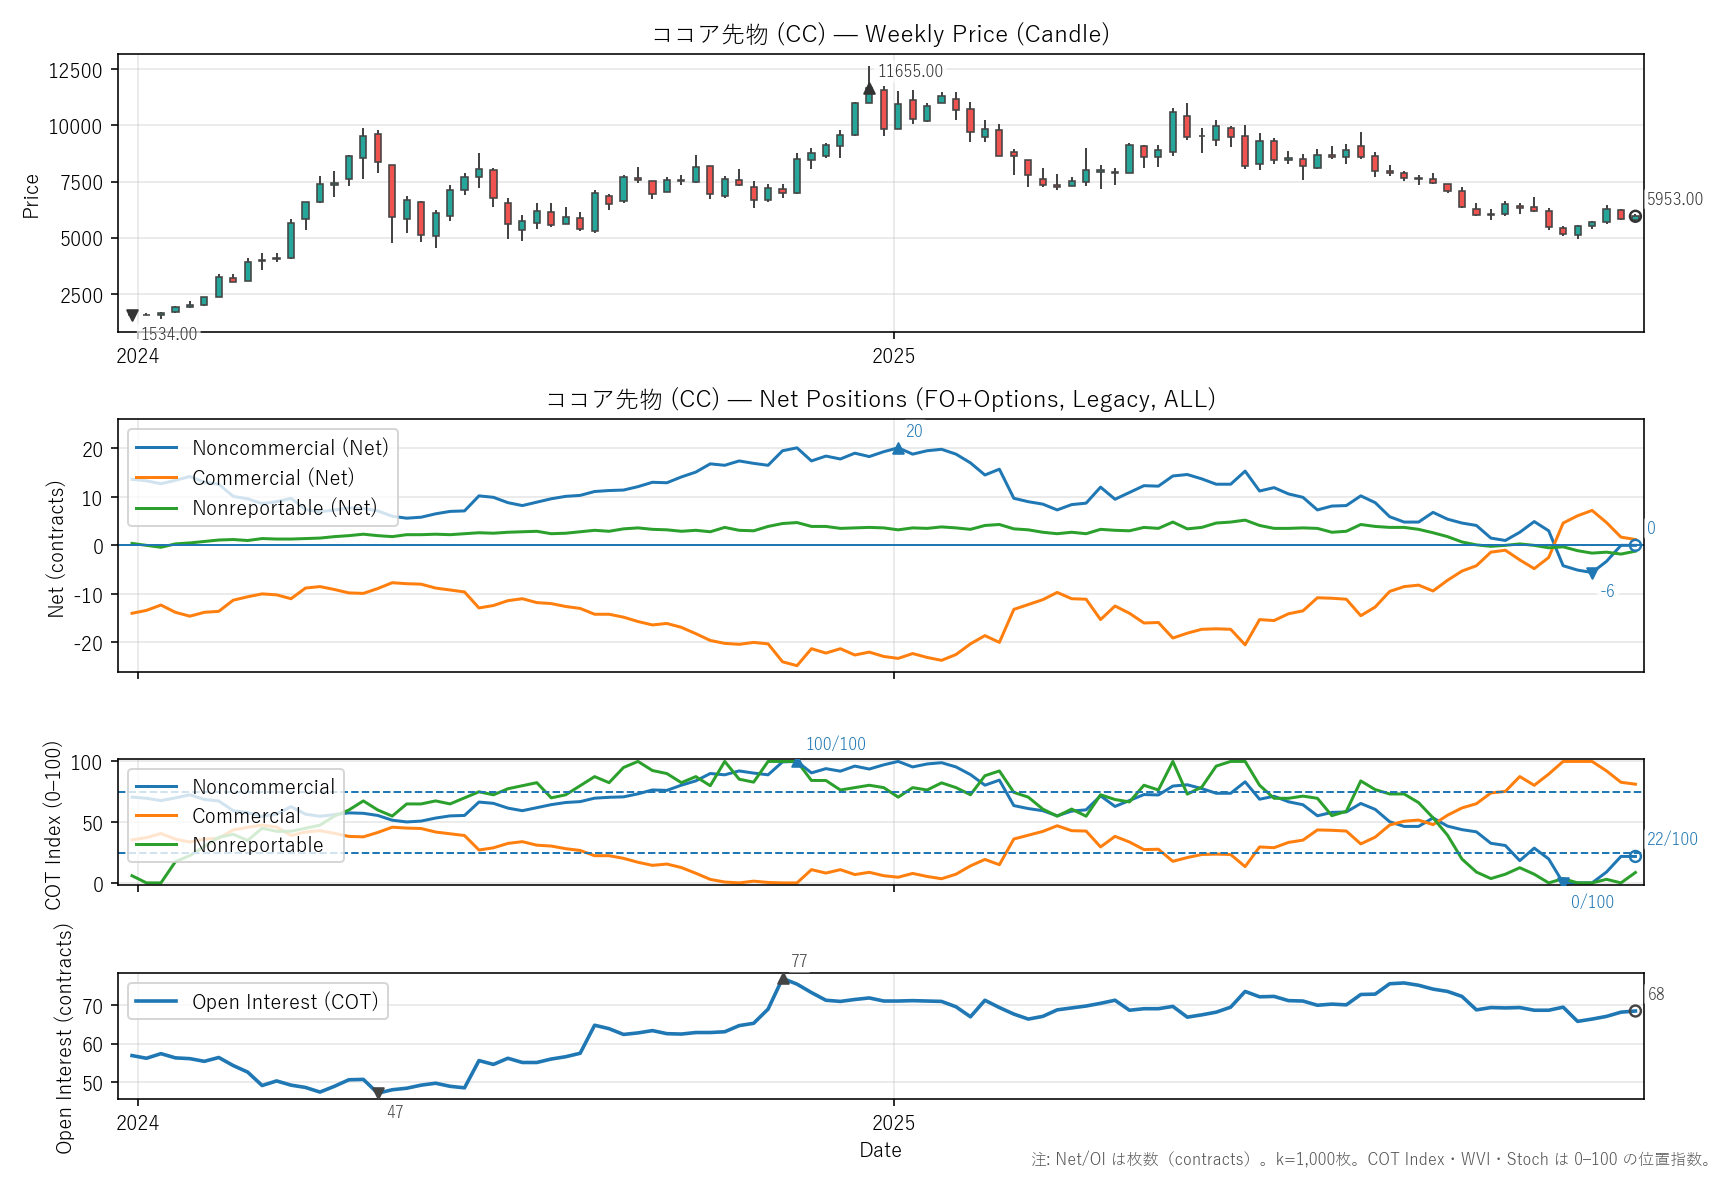Click the Weekly Price (Candle) chart title

[x=880, y=34]
